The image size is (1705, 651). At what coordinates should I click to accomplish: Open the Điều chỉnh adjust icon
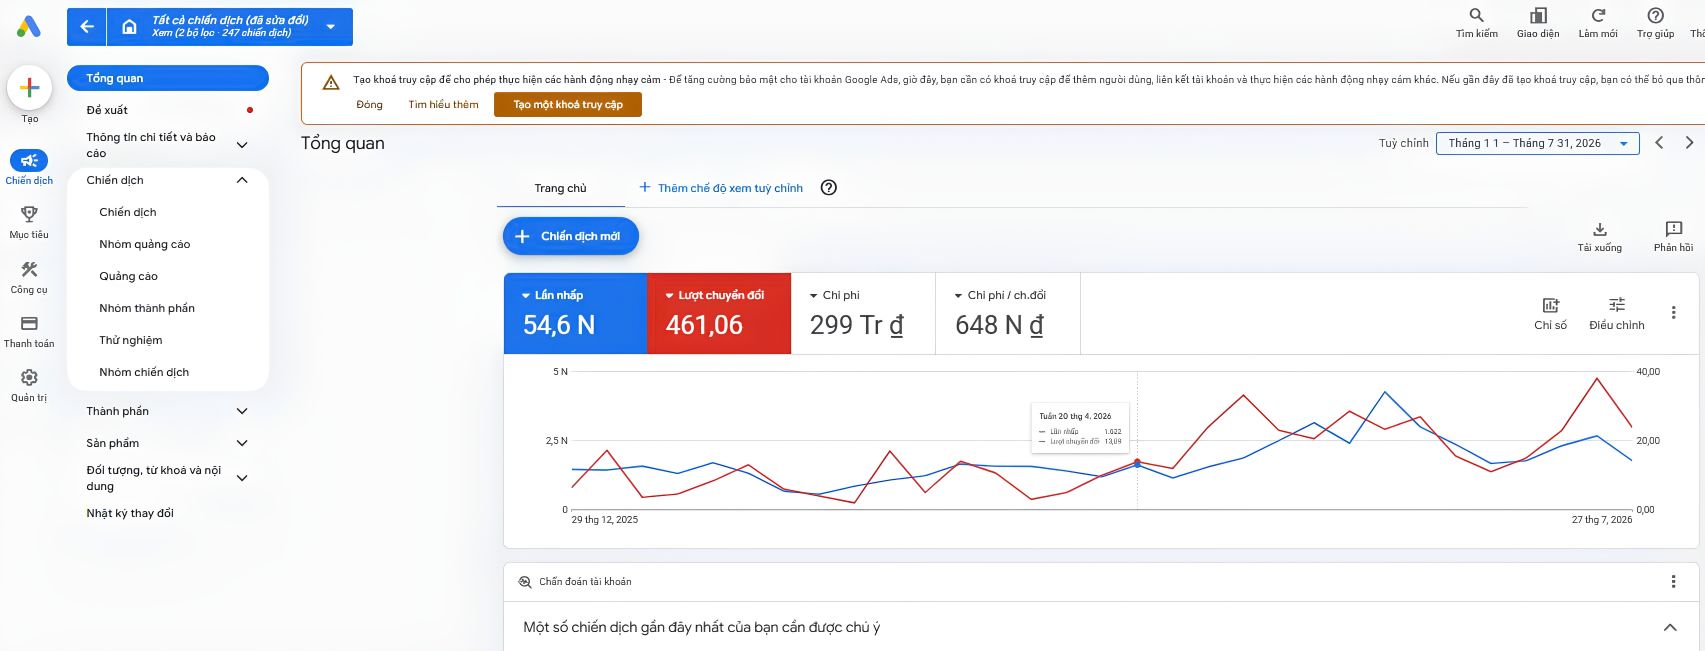[1617, 305]
